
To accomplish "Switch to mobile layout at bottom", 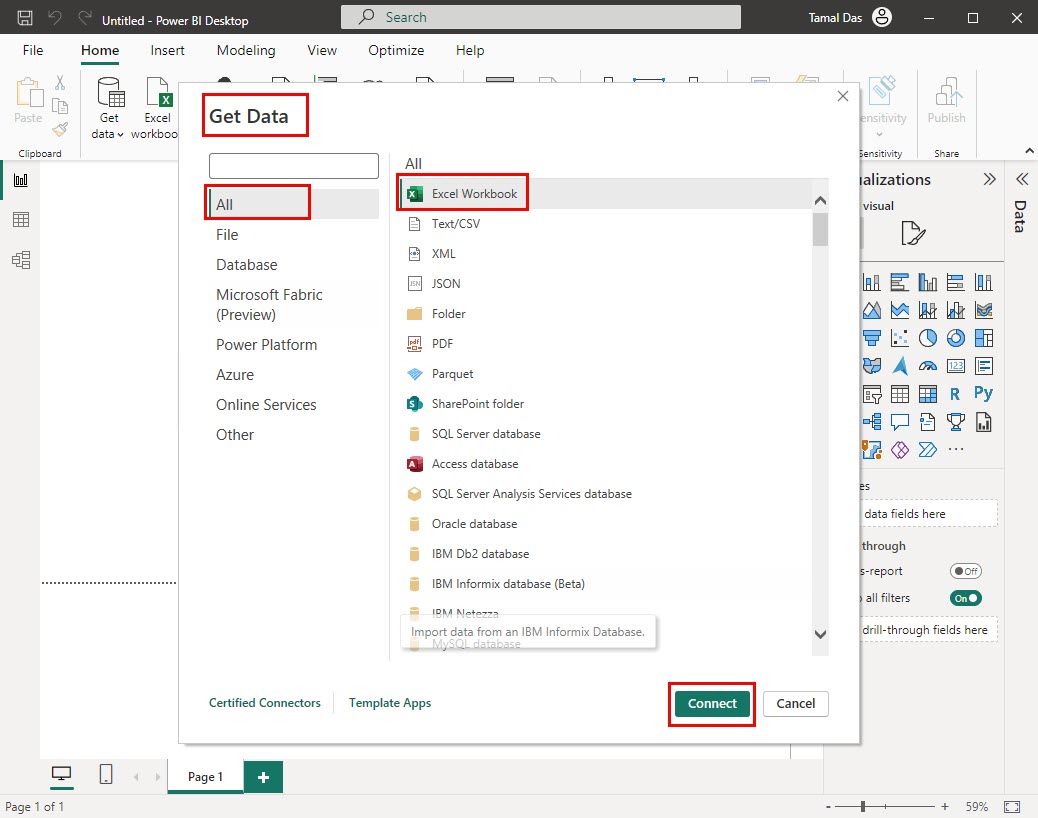I will [105, 774].
